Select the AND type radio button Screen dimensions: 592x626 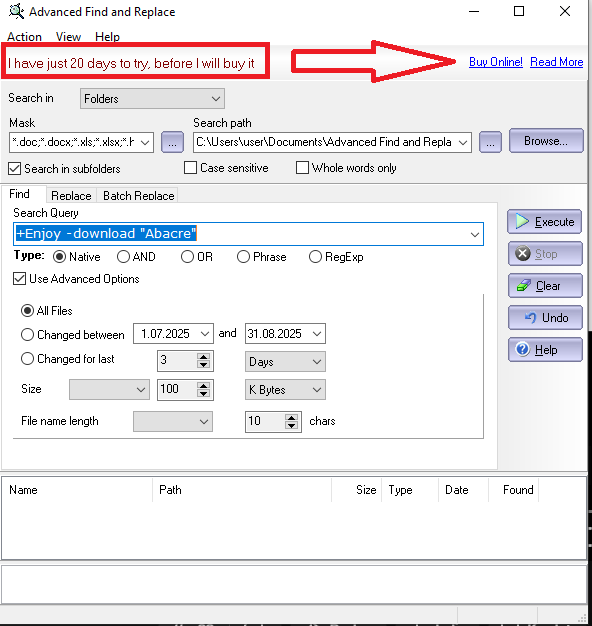coord(123,257)
